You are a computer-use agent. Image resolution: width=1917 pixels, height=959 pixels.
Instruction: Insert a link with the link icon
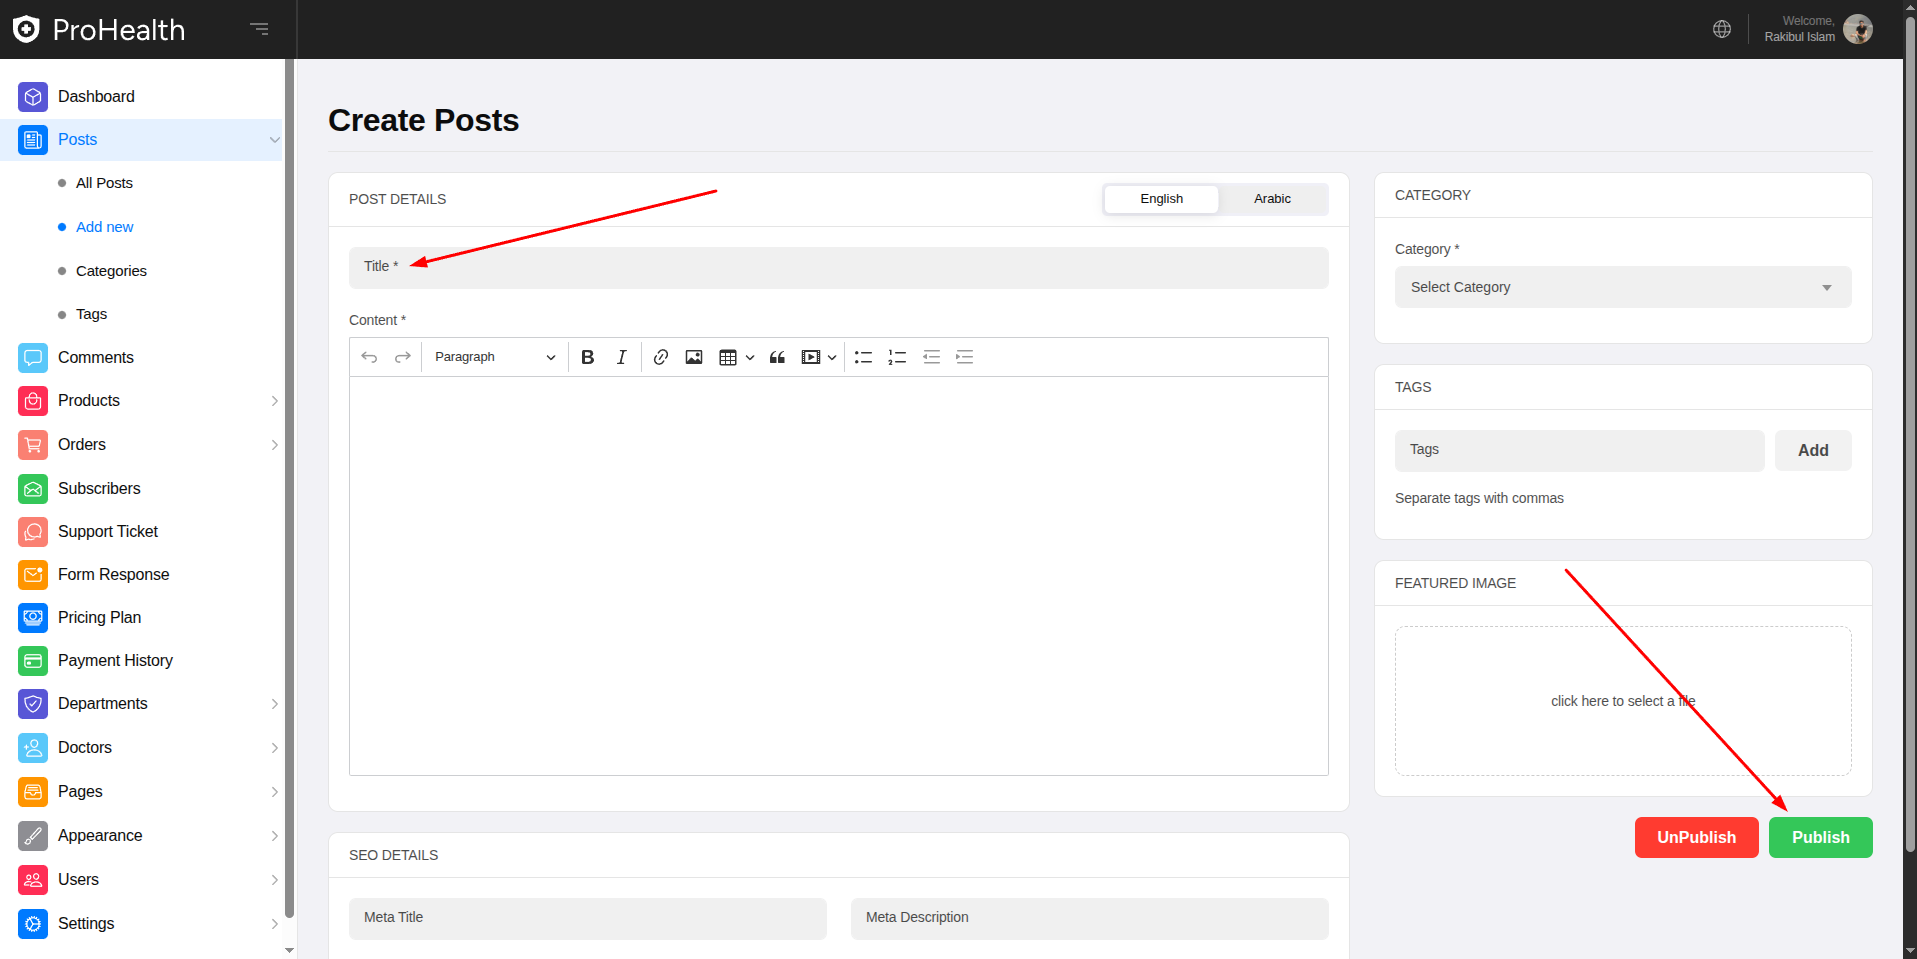click(x=661, y=357)
